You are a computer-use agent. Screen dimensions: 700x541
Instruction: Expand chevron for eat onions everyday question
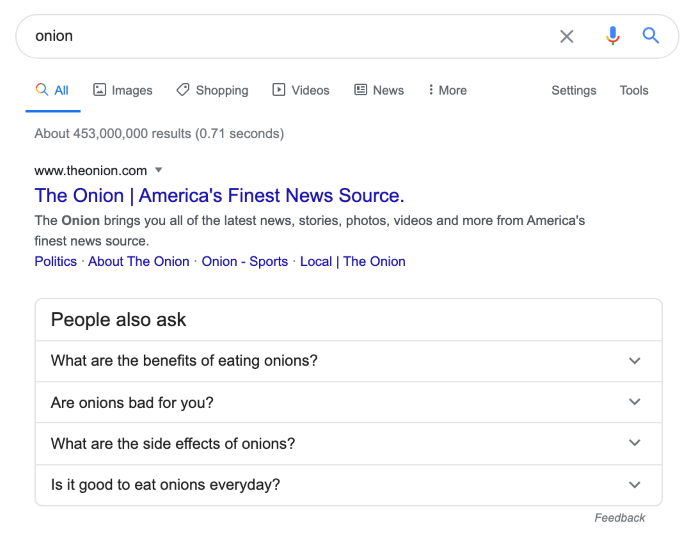(x=634, y=485)
